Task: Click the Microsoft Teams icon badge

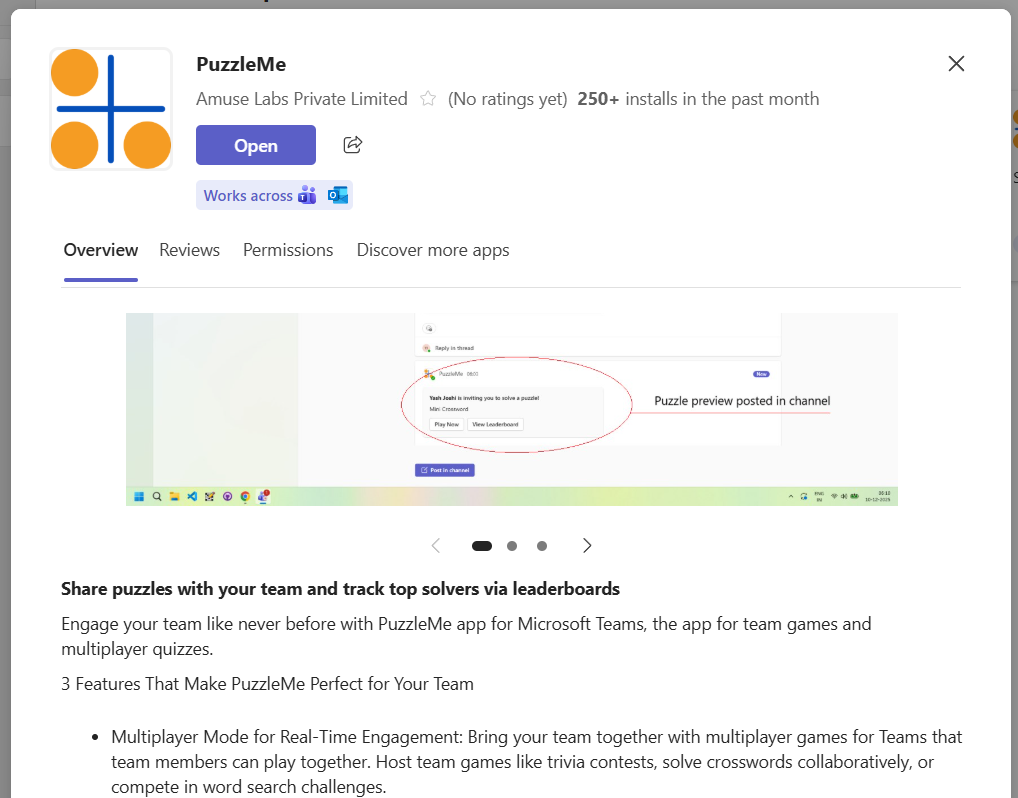Action: (x=307, y=196)
